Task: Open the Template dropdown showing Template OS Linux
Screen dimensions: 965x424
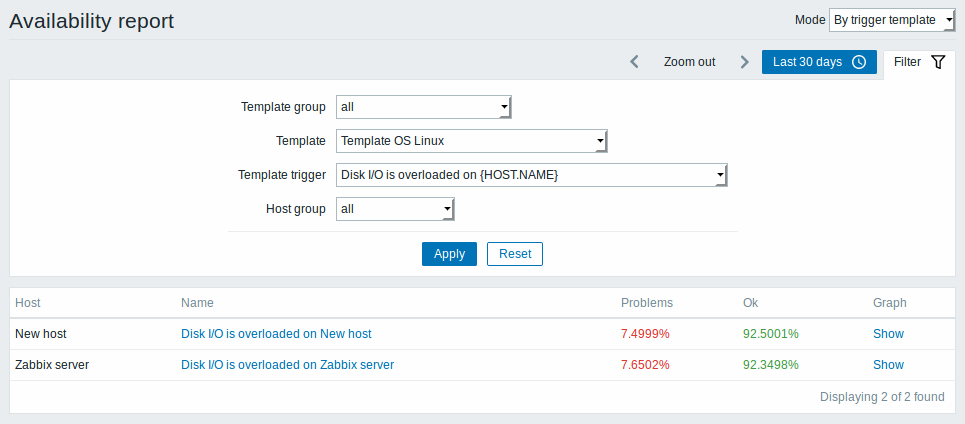Action: (472, 141)
